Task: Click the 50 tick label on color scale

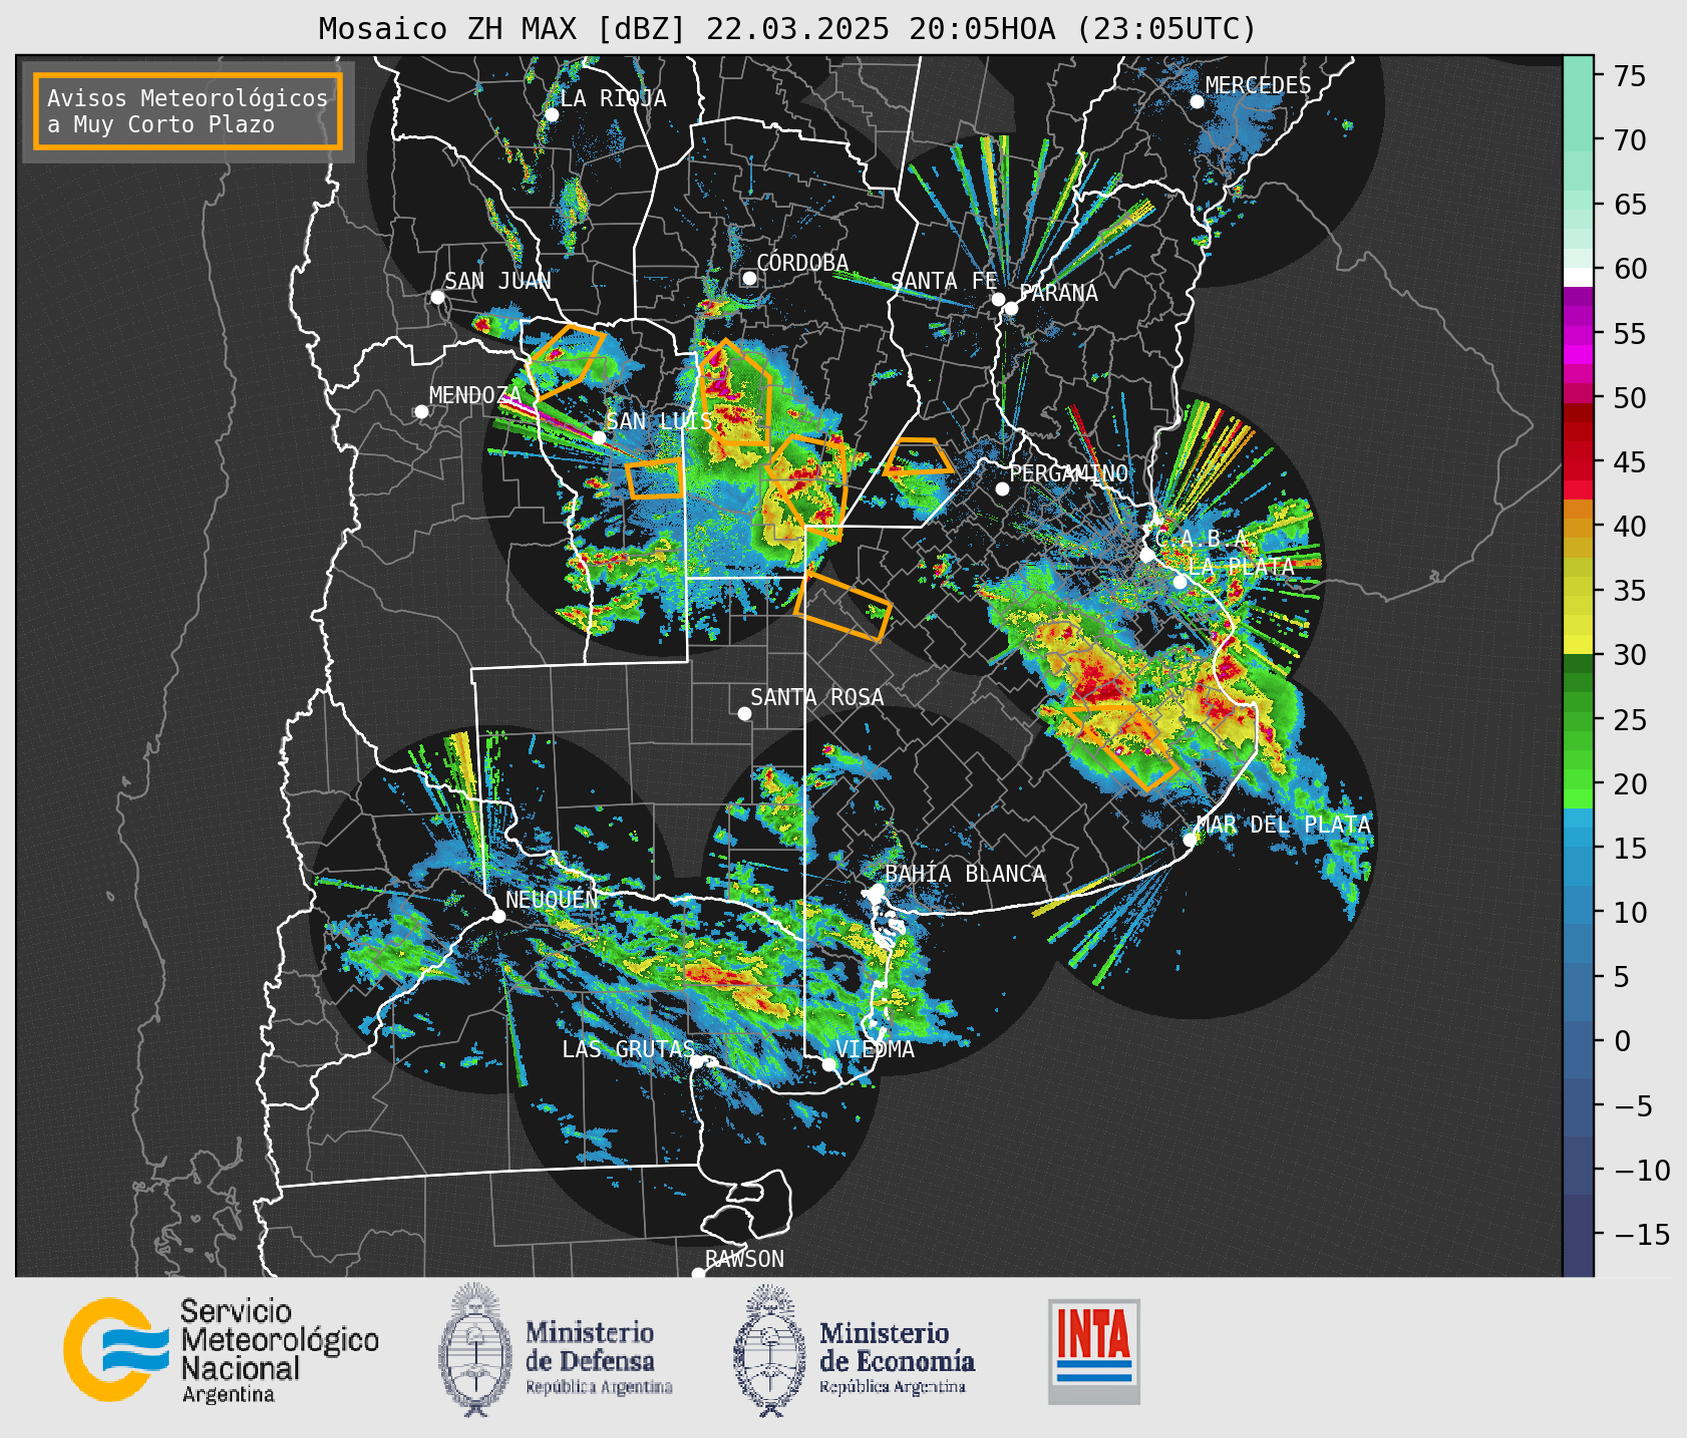Action: [x=1628, y=398]
